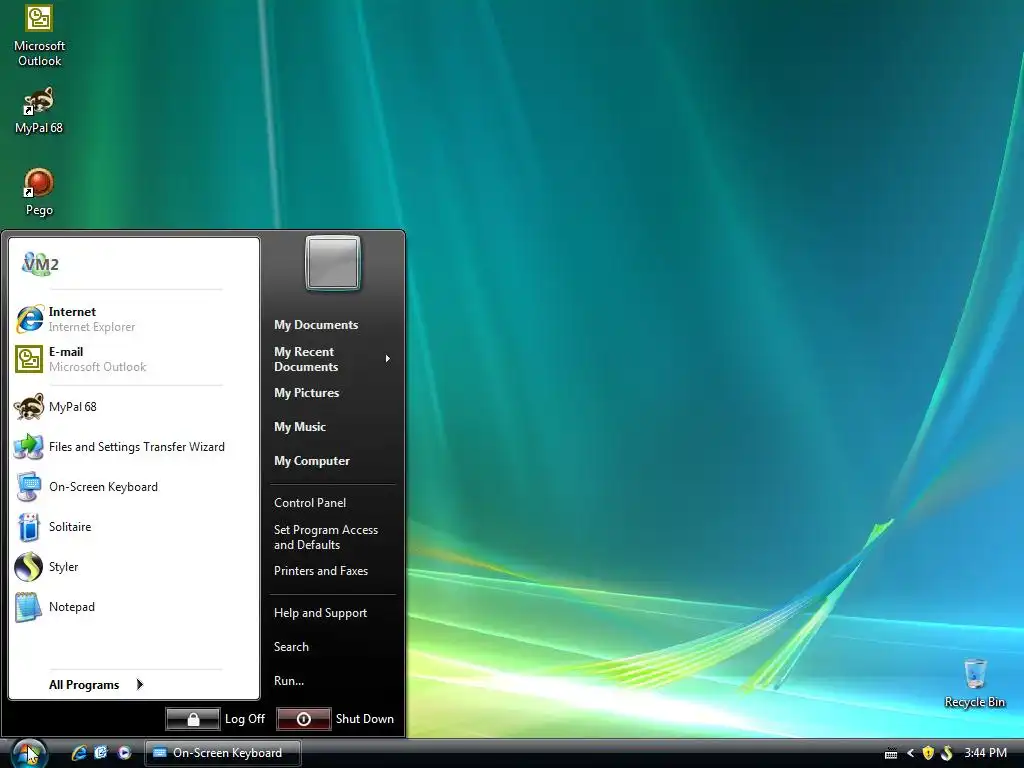Open My Computer
This screenshot has height=768, width=1024.
(x=312, y=460)
